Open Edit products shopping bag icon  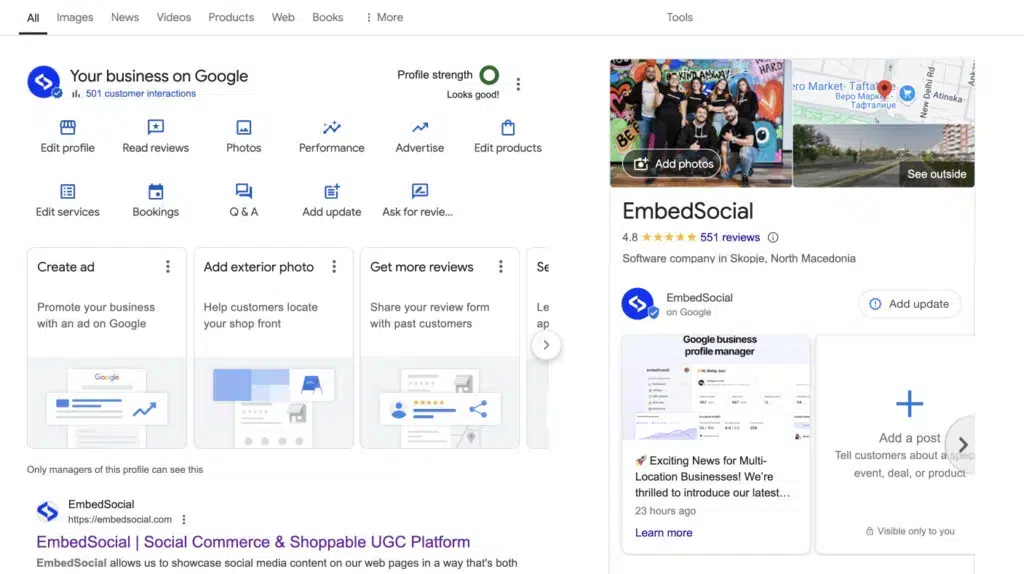(x=508, y=127)
